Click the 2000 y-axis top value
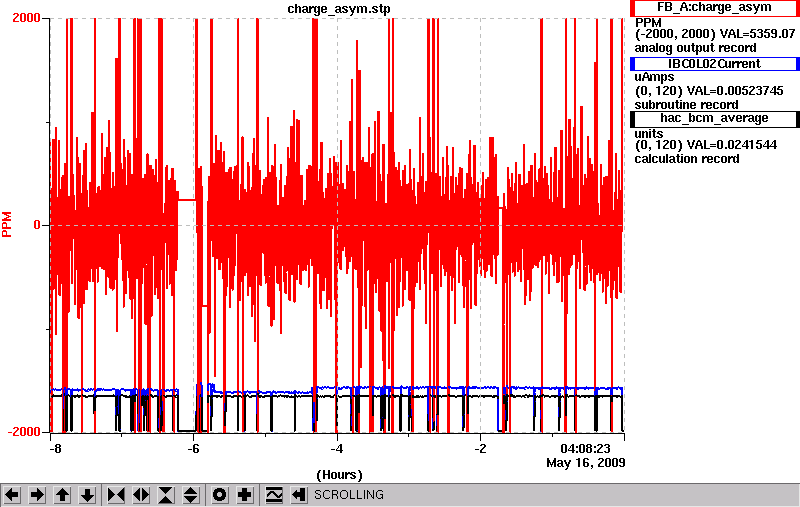 26,18
